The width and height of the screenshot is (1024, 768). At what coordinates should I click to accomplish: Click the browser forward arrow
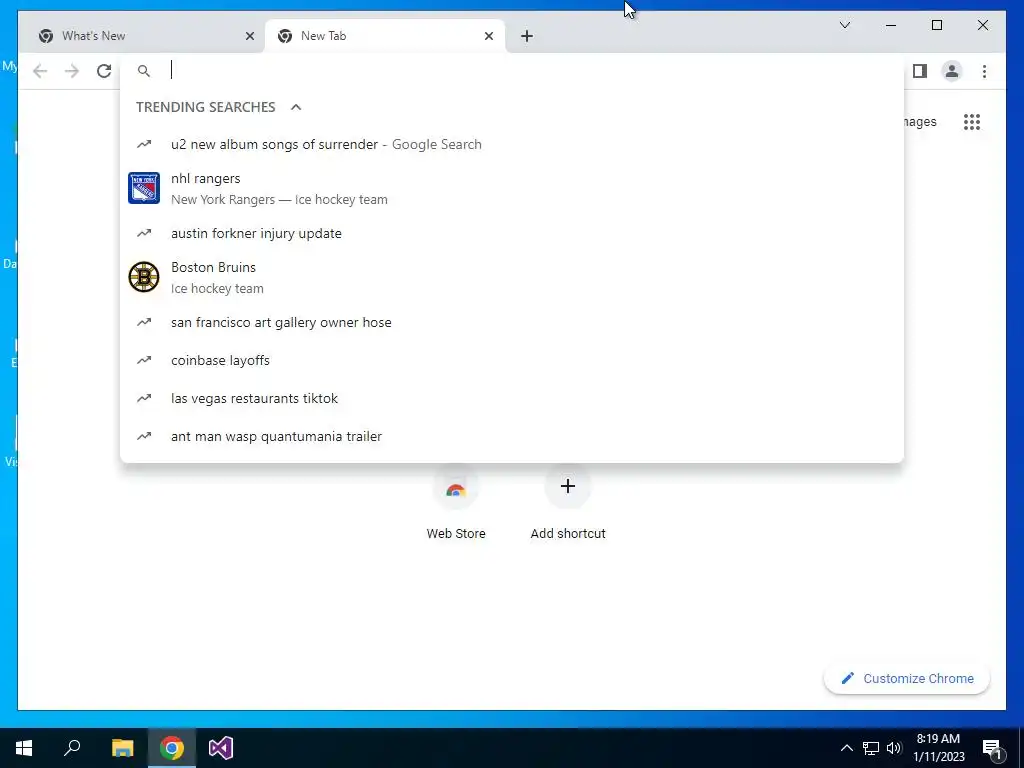[72, 71]
